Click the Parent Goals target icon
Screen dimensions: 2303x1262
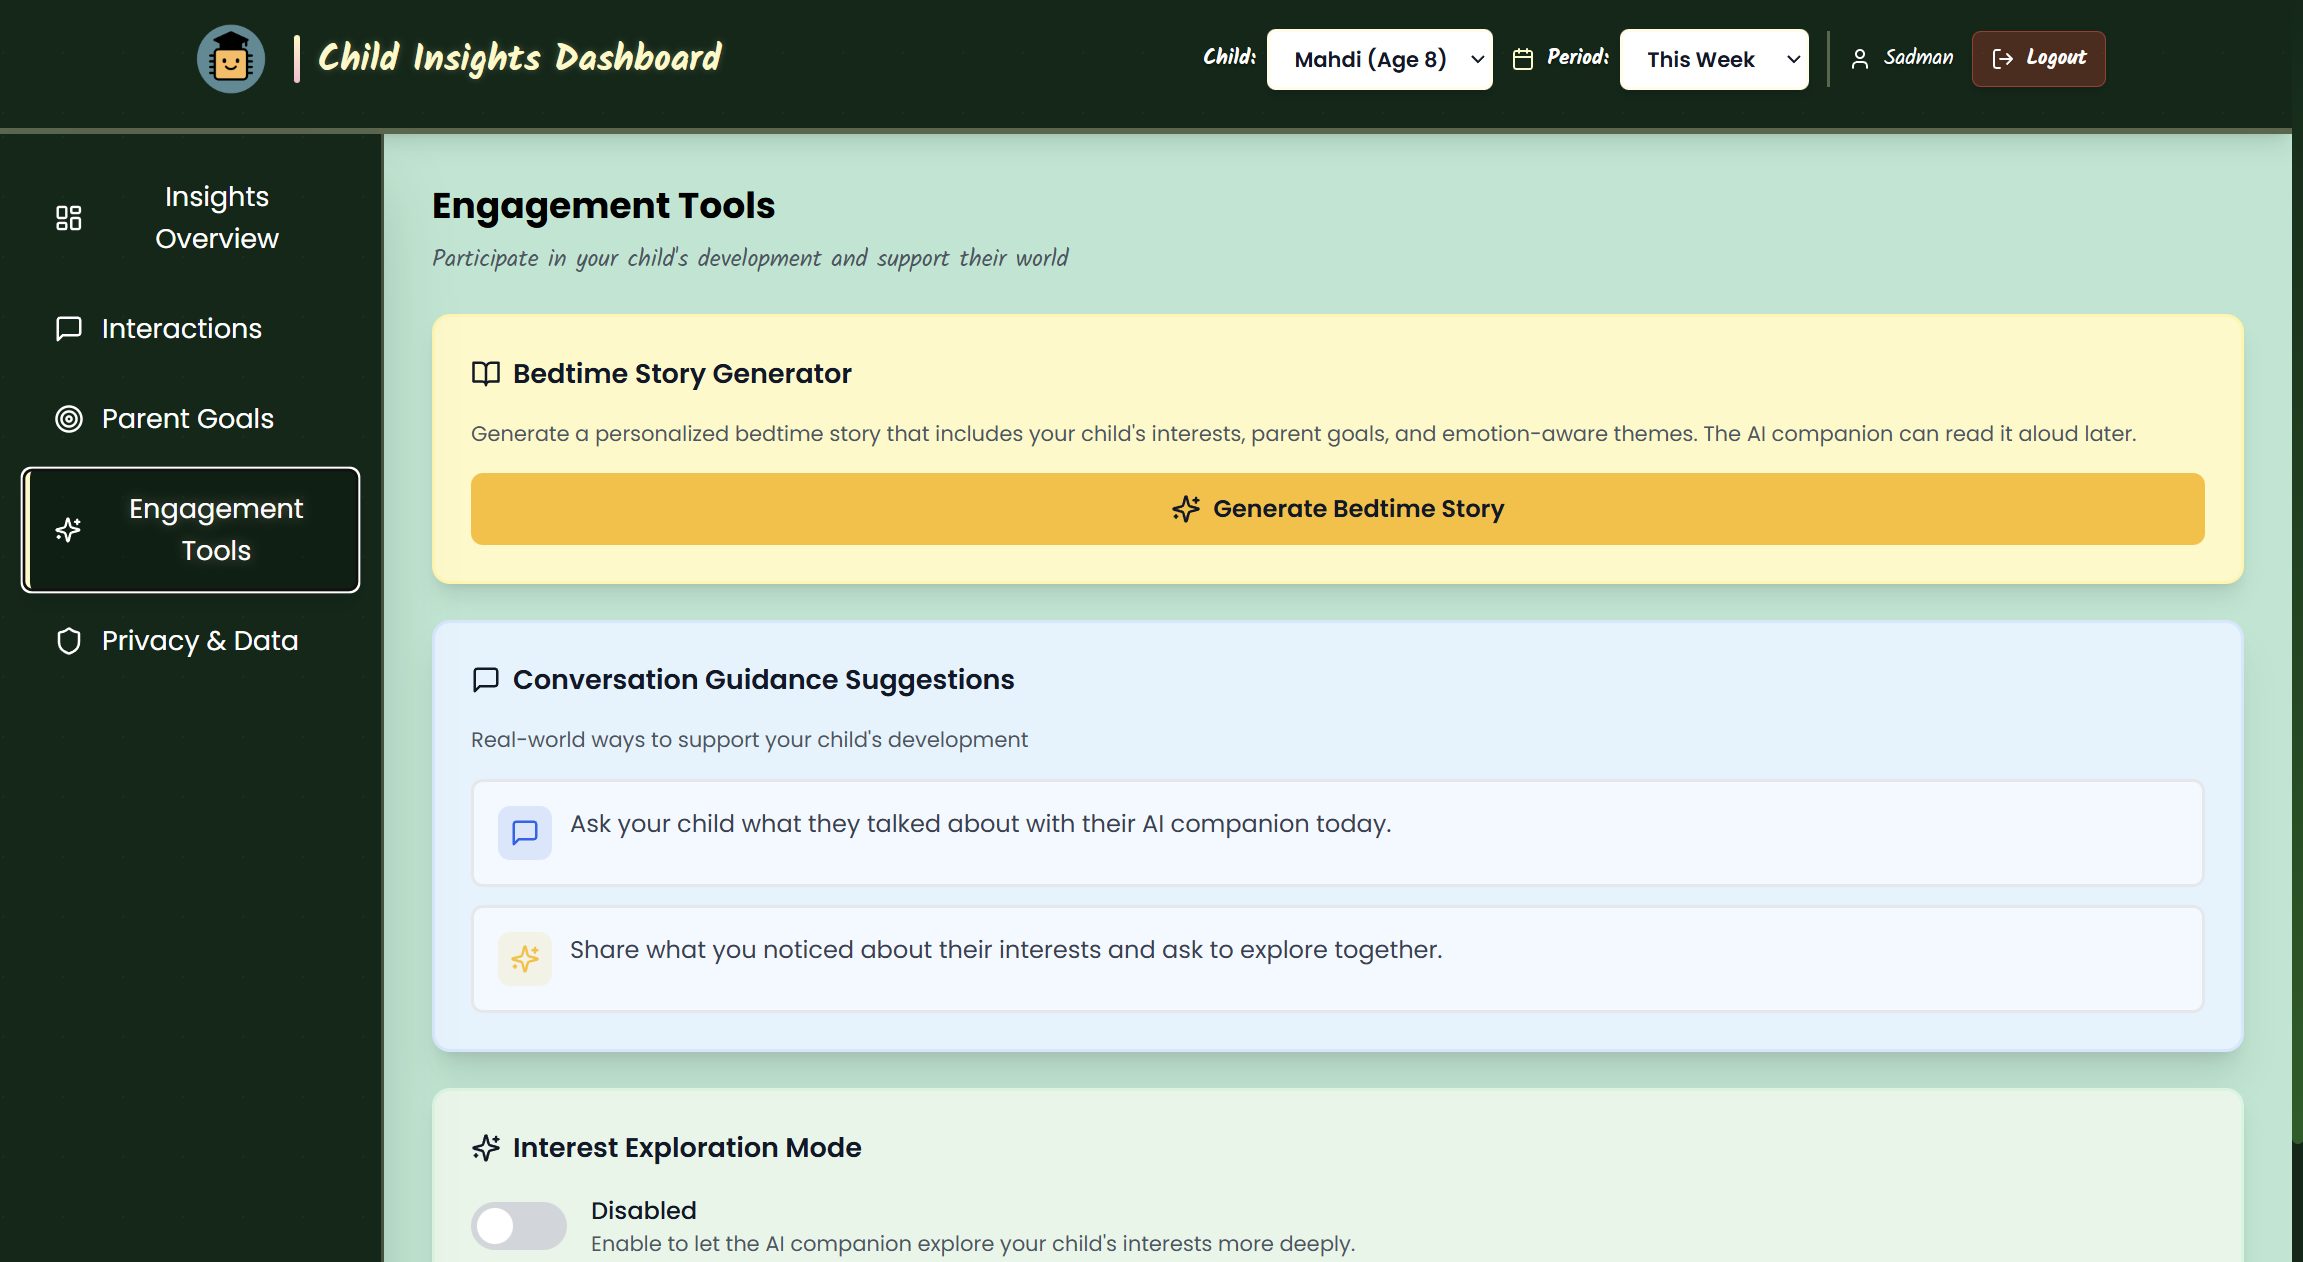(69, 418)
